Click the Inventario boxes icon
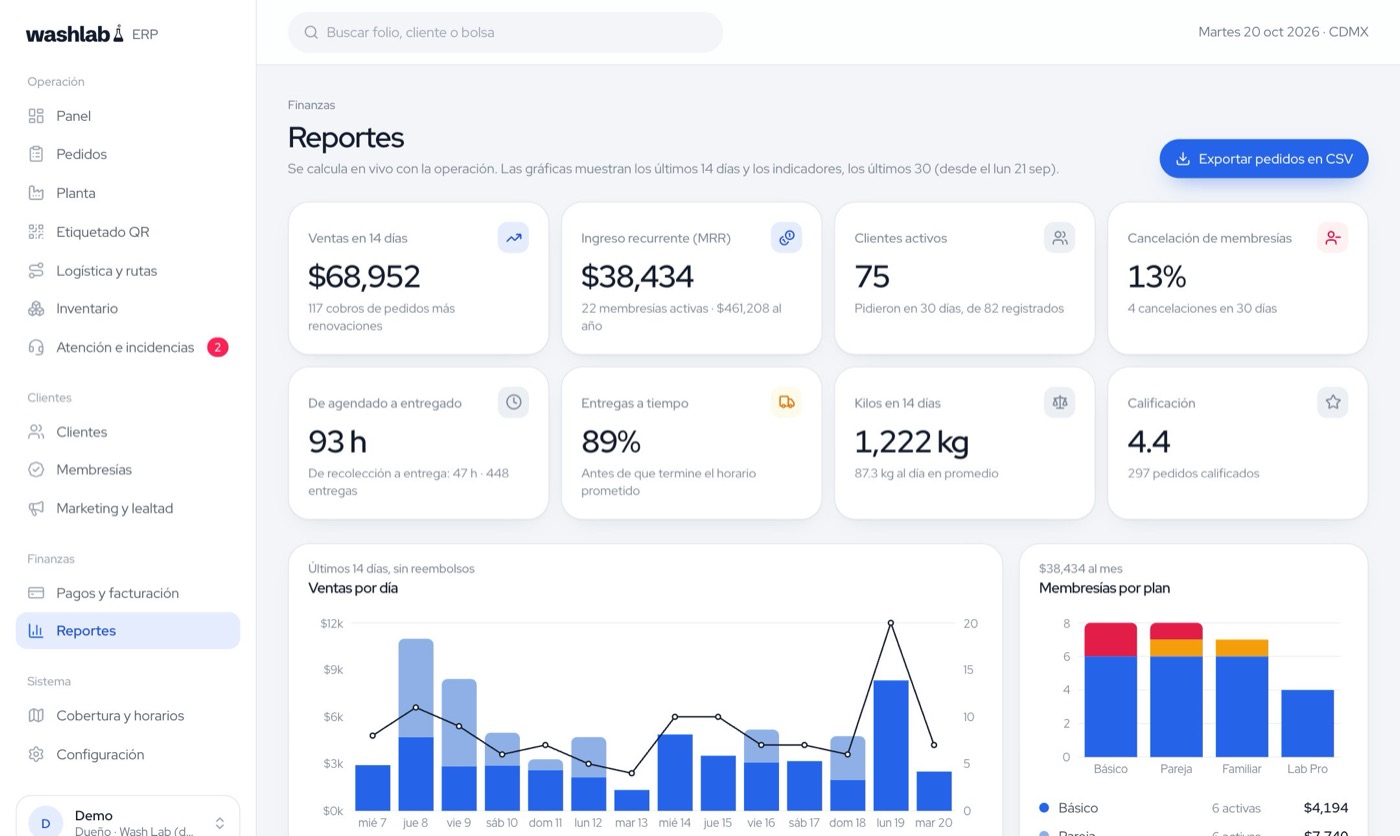 coord(36,309)
